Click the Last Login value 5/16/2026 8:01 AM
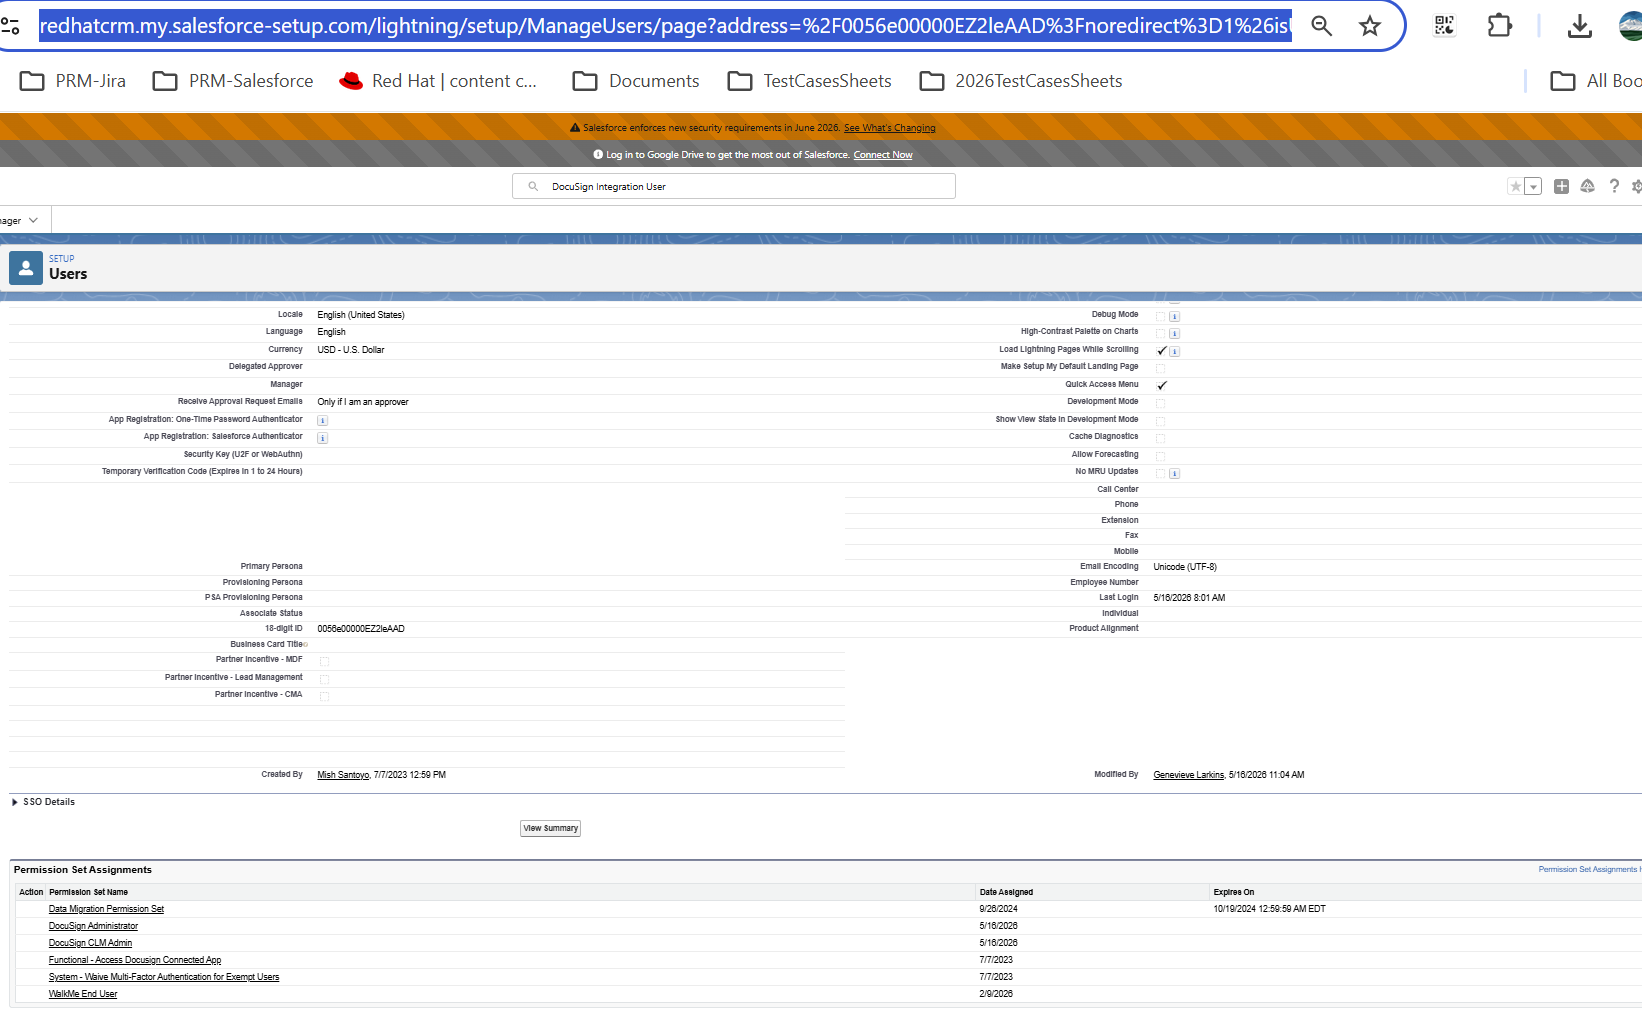Screen dimensions: 1642x1015 [x=1189, y=598]
